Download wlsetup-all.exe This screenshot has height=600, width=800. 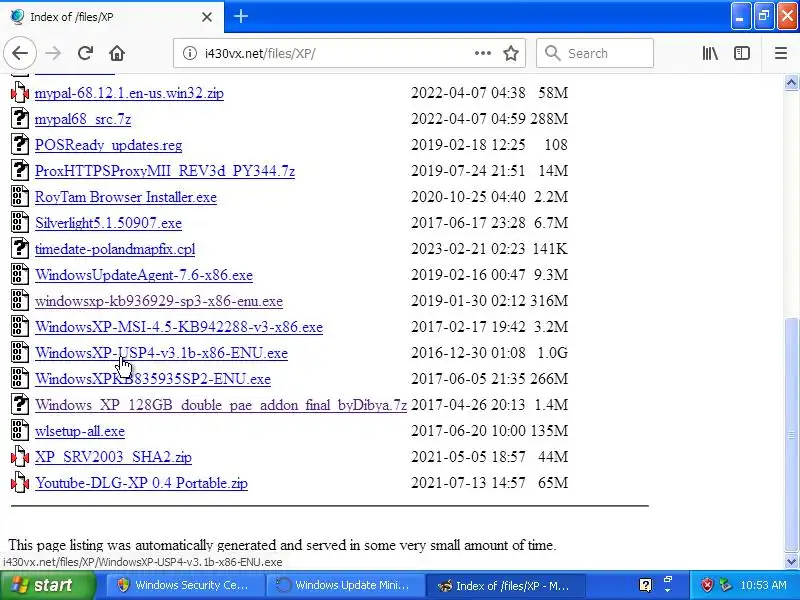[x=80, y=432]
